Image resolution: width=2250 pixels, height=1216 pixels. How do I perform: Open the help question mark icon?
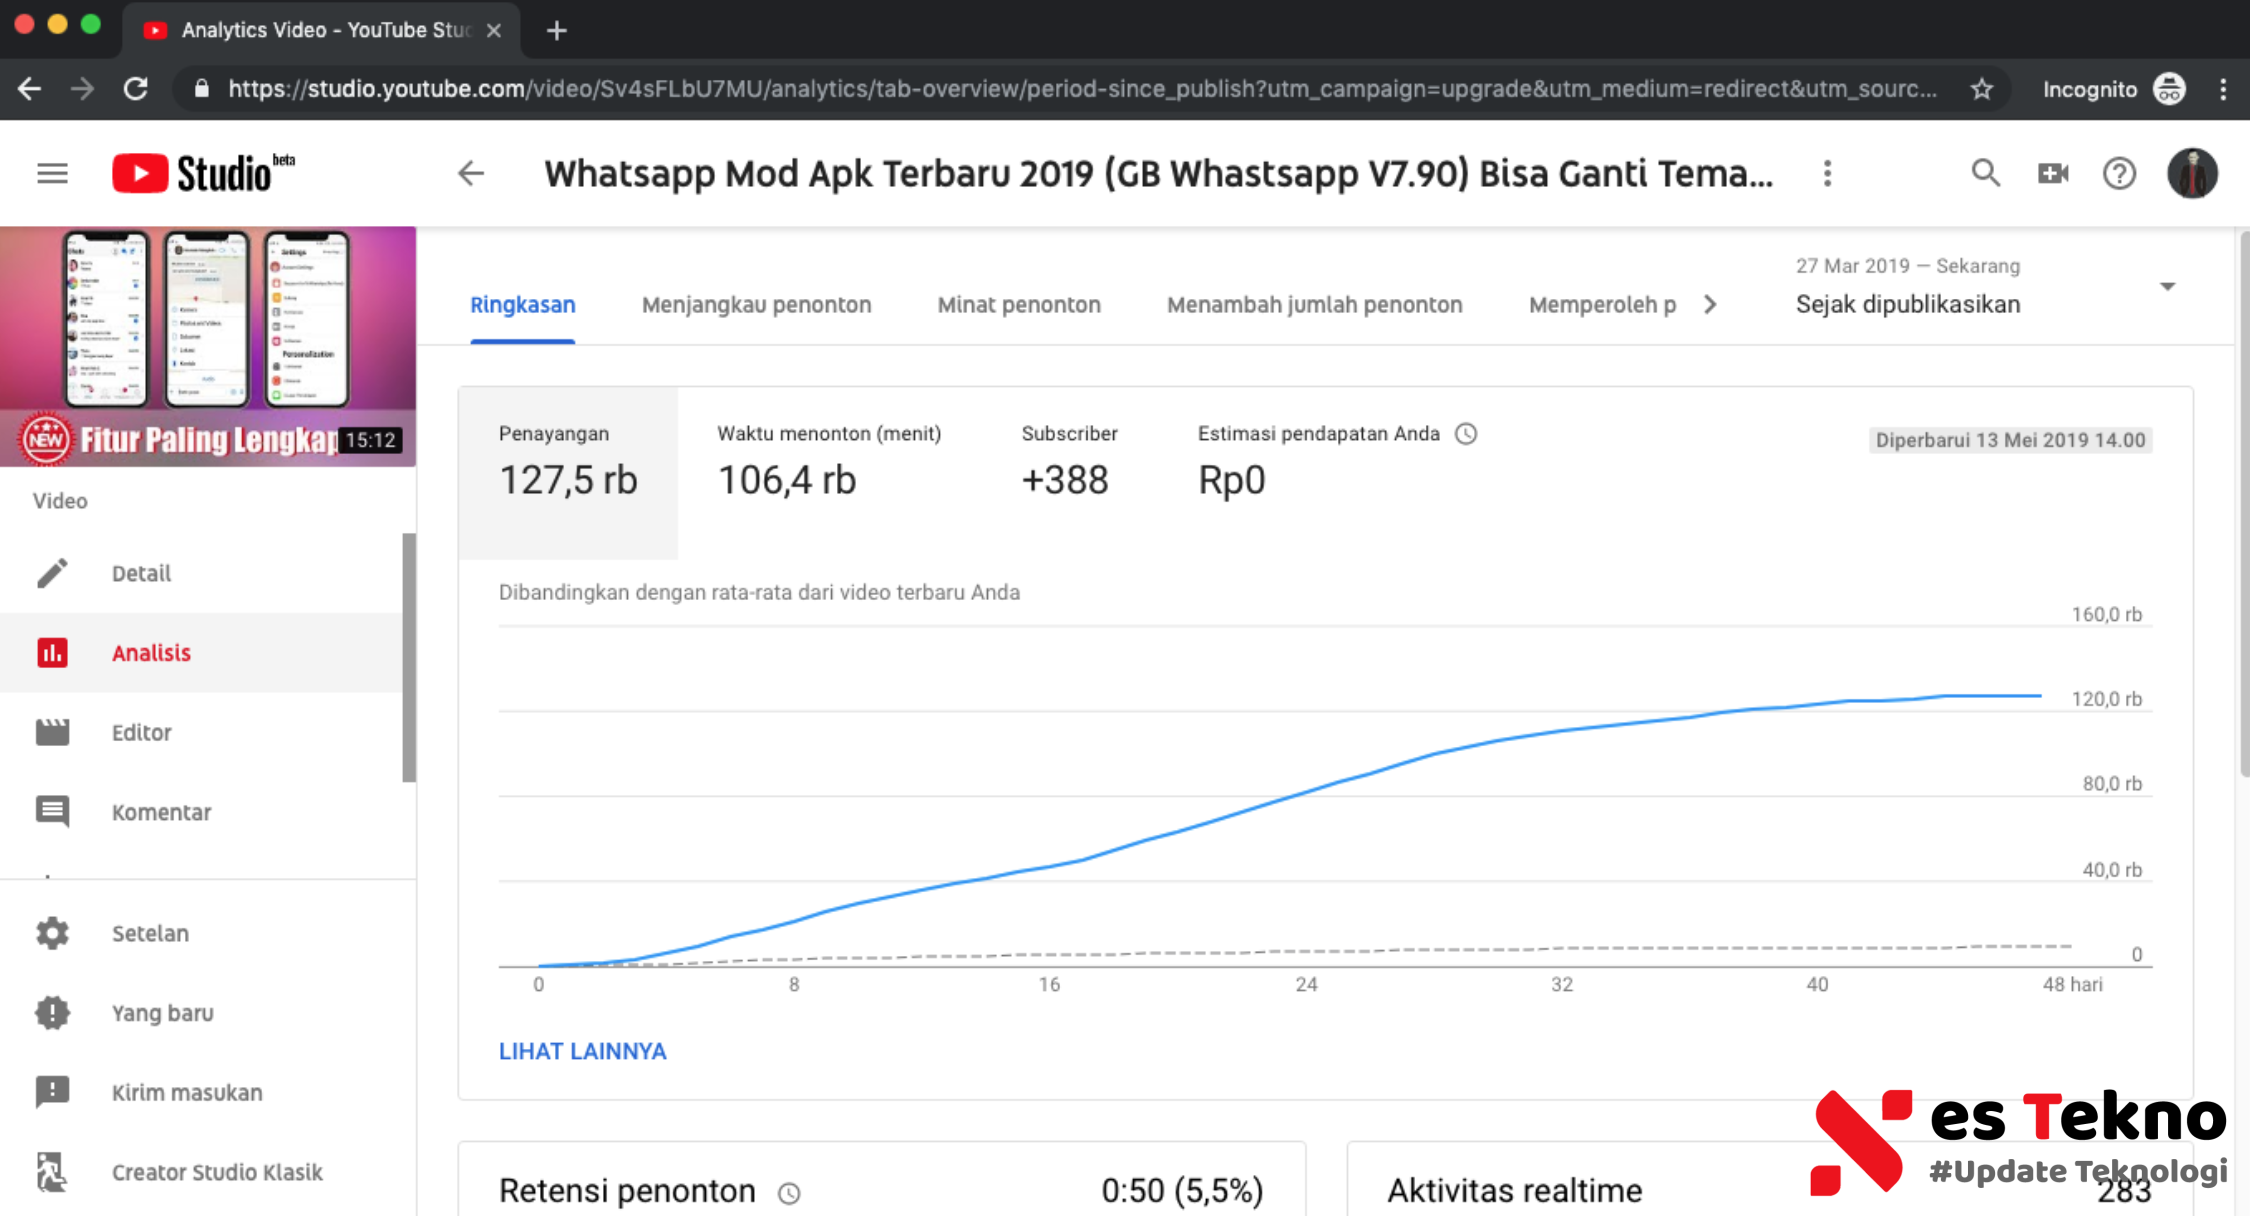[2119, 174]
